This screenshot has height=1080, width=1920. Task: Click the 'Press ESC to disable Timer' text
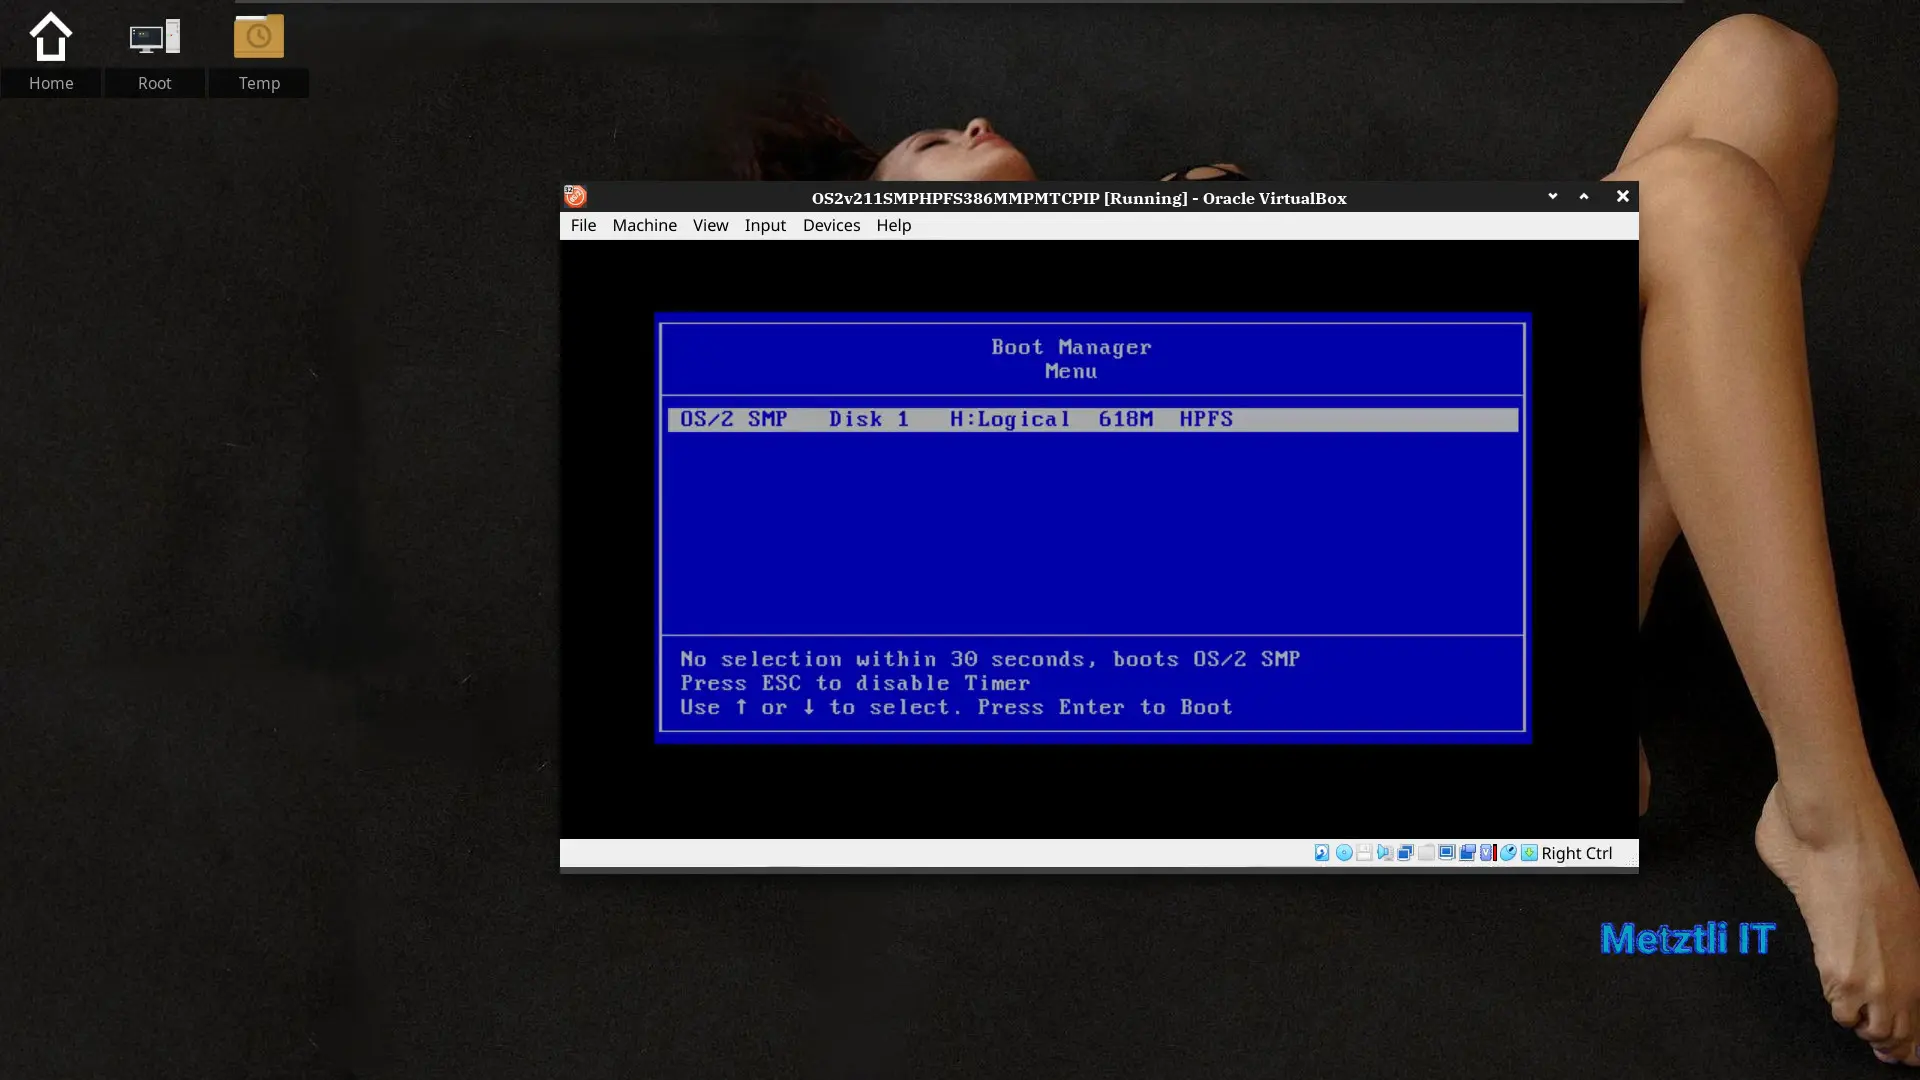(855, 683)
